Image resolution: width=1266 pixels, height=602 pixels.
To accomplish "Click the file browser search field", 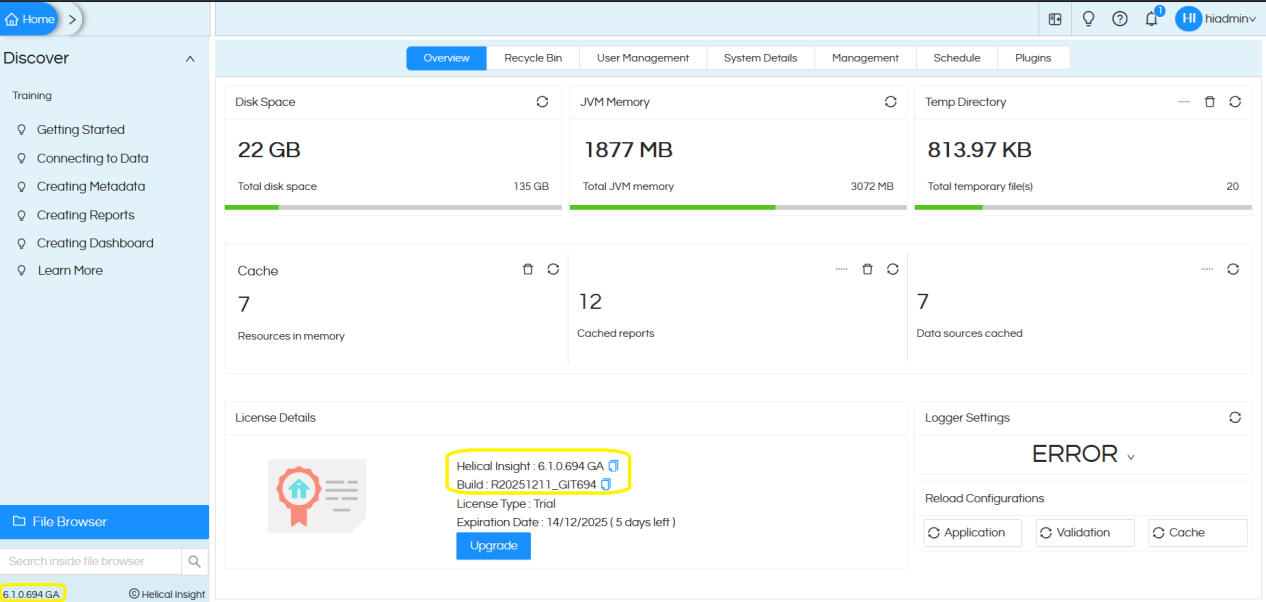I will tap(90, 561).
